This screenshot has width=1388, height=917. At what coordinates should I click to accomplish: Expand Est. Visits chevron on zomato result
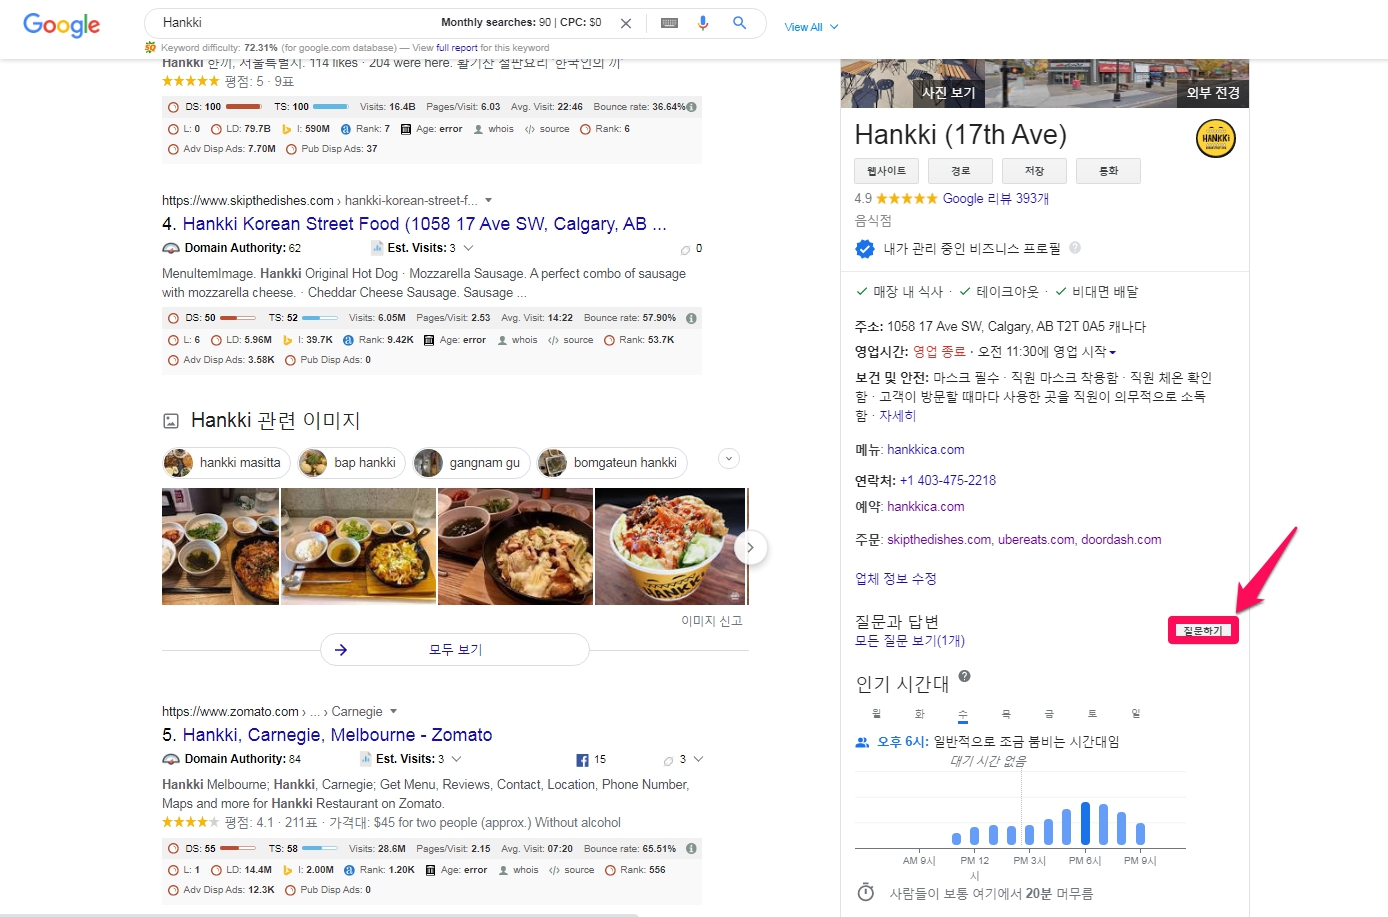pos(456,759)
